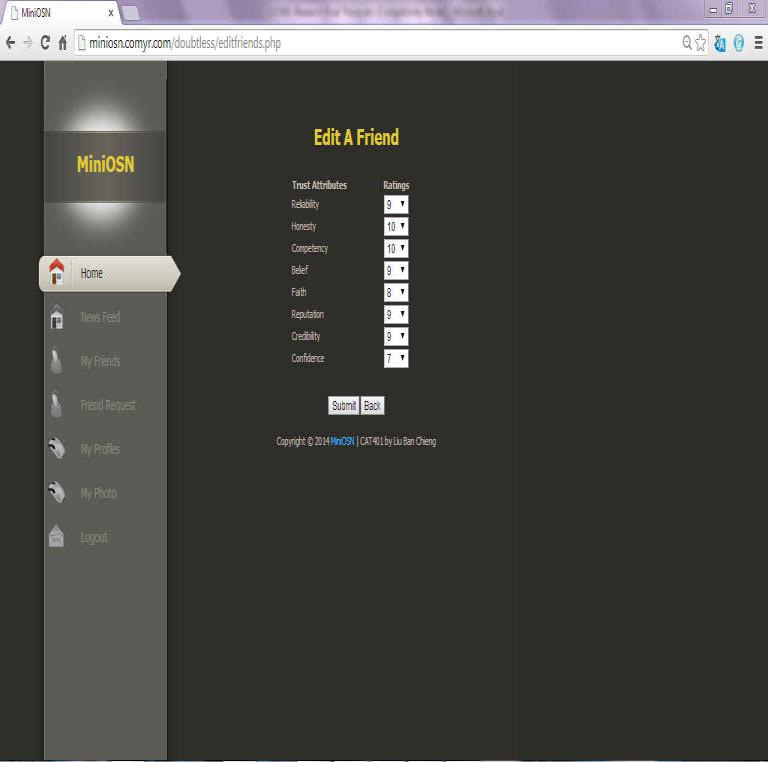Expand the Honesty rating dropdown

(396, 227)
